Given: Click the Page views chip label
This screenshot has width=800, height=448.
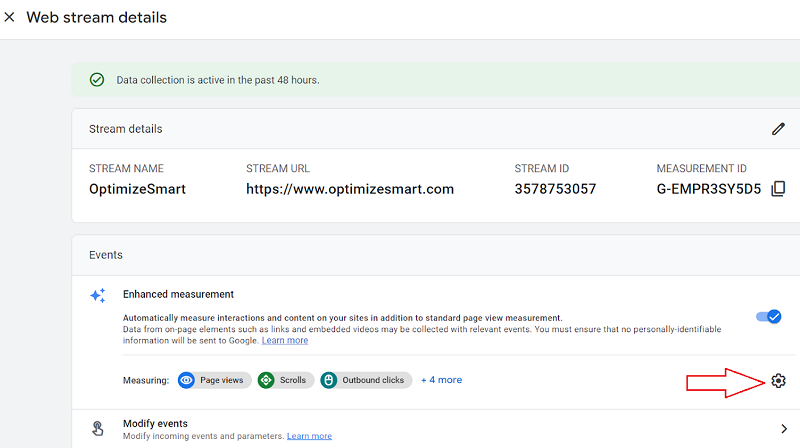Looking at the screenshot, I should coord(221,380).
